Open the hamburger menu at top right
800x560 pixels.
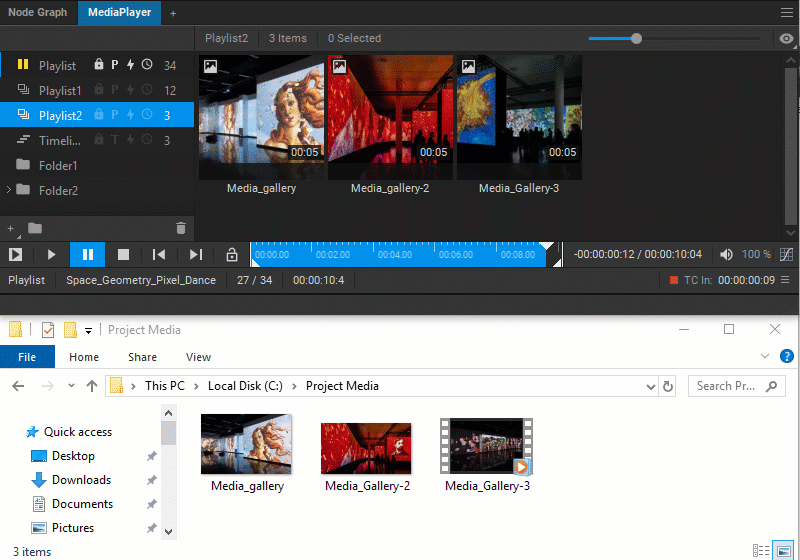click(x=786, y=12)
